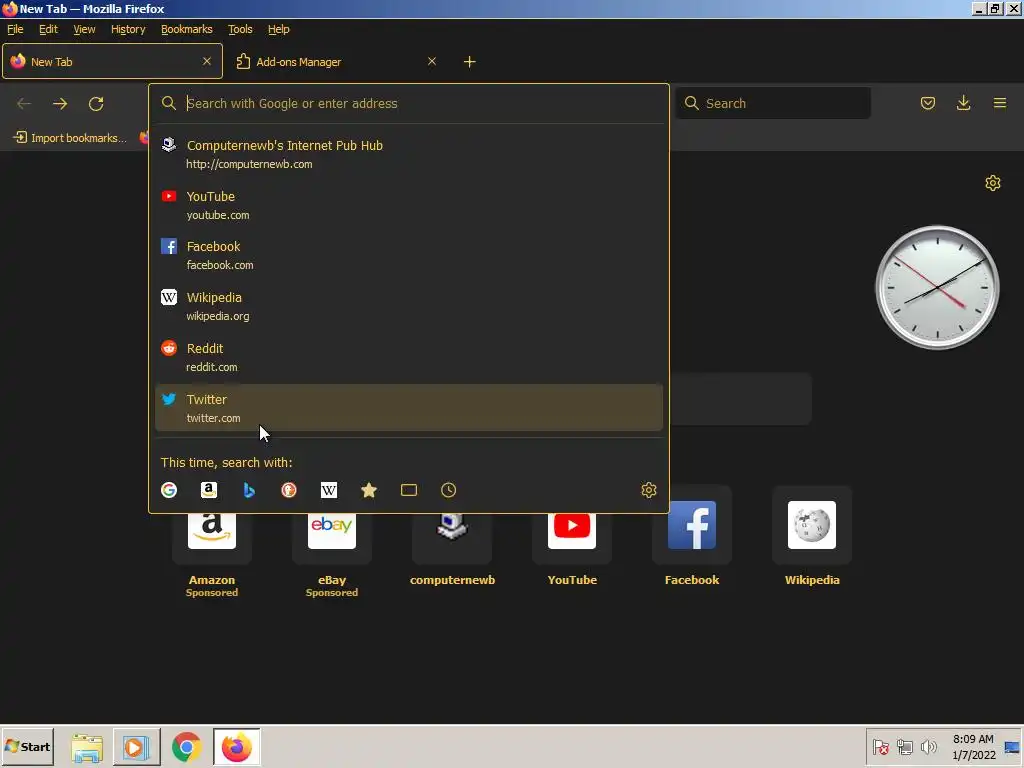Viewport: 1024px width, 768px height.
Task: Click the Google search engine icon
Action: [169, 490]
